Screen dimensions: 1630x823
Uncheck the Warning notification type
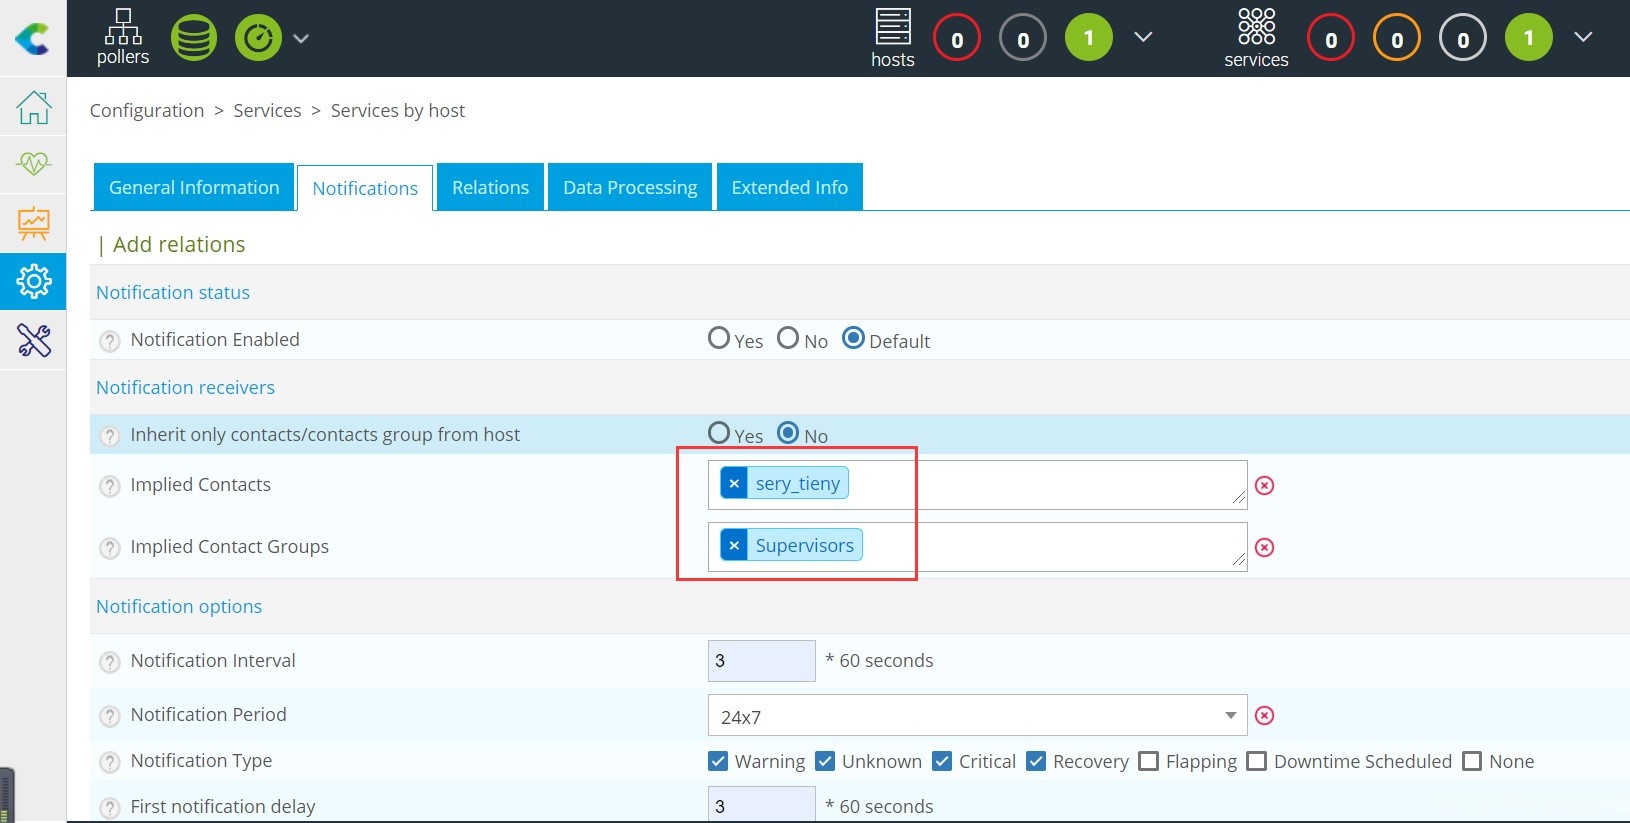point(718,761)
